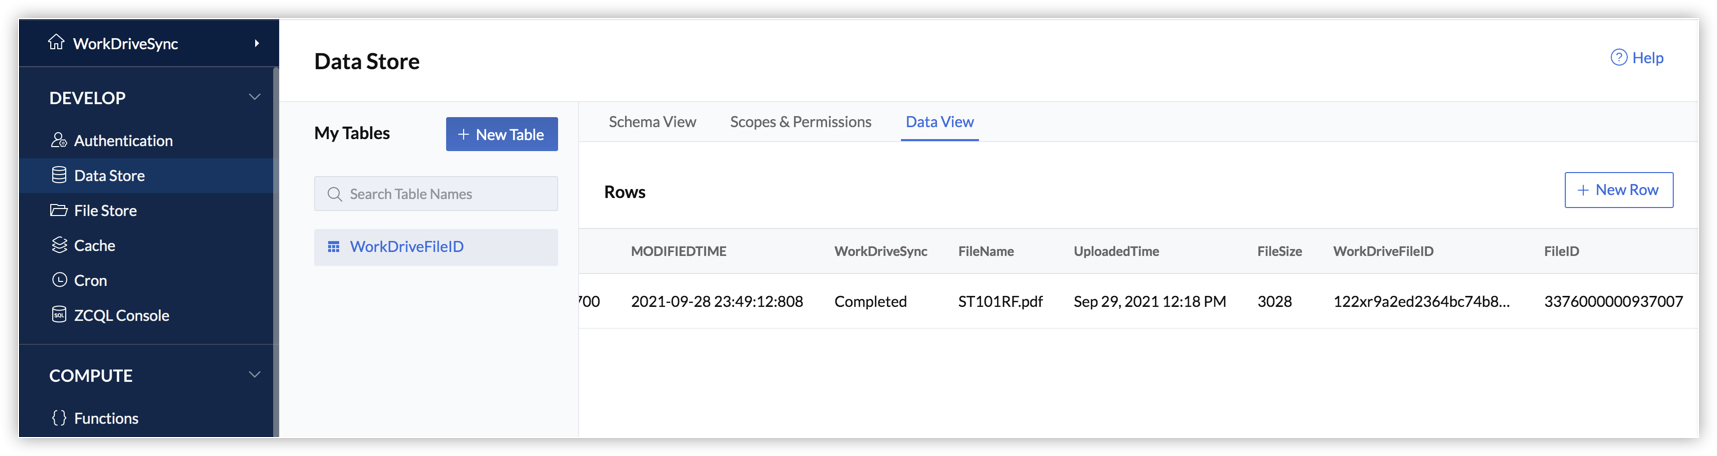
Task: Click the Functions curly braces icon
Action: pyautogui.click(x=59, y=418)
